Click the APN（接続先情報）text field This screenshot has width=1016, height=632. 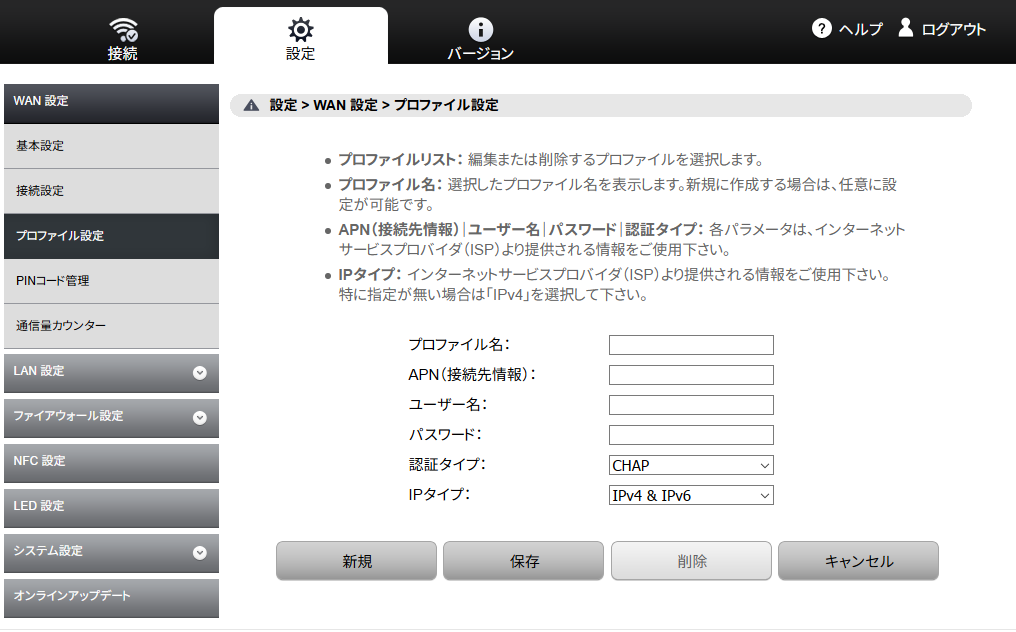click(x=690, y=375)
